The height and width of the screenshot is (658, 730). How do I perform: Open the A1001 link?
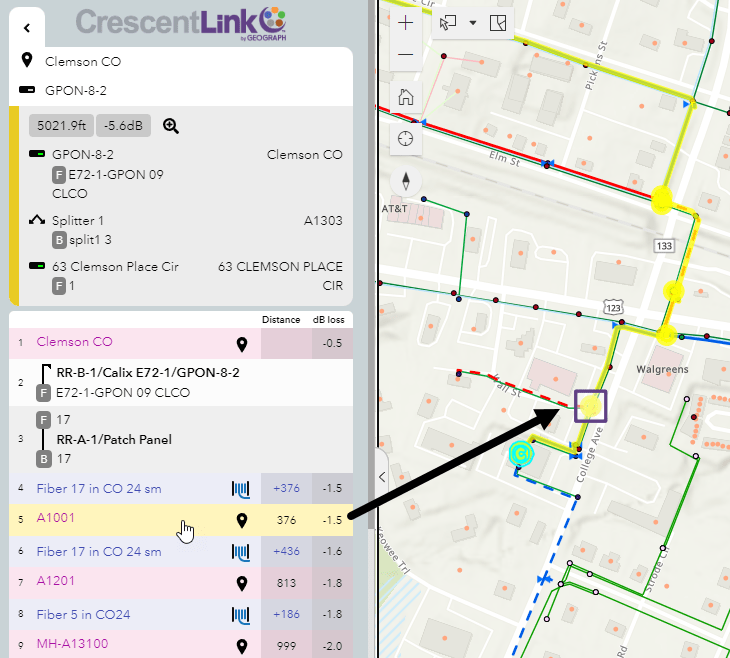pos(55,518)
